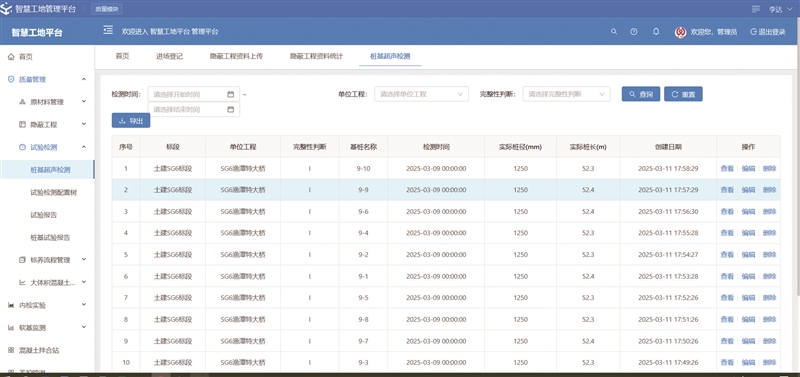
Task: Expand the 标养流程管理 submenu chevron
Action: pyautogui.click(x=84, y=260)
